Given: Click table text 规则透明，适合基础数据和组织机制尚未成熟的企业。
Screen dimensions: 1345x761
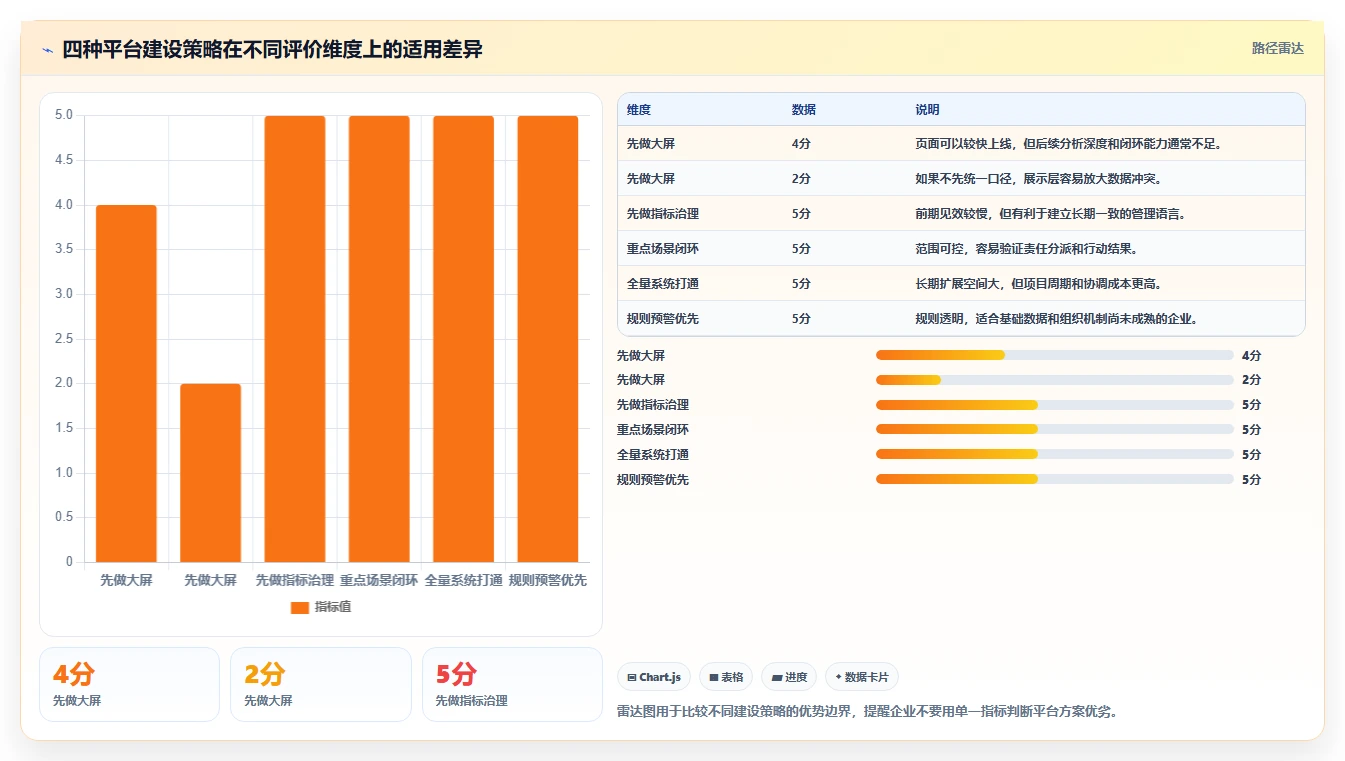Looking at the screenshot, I should [1057, 319].
